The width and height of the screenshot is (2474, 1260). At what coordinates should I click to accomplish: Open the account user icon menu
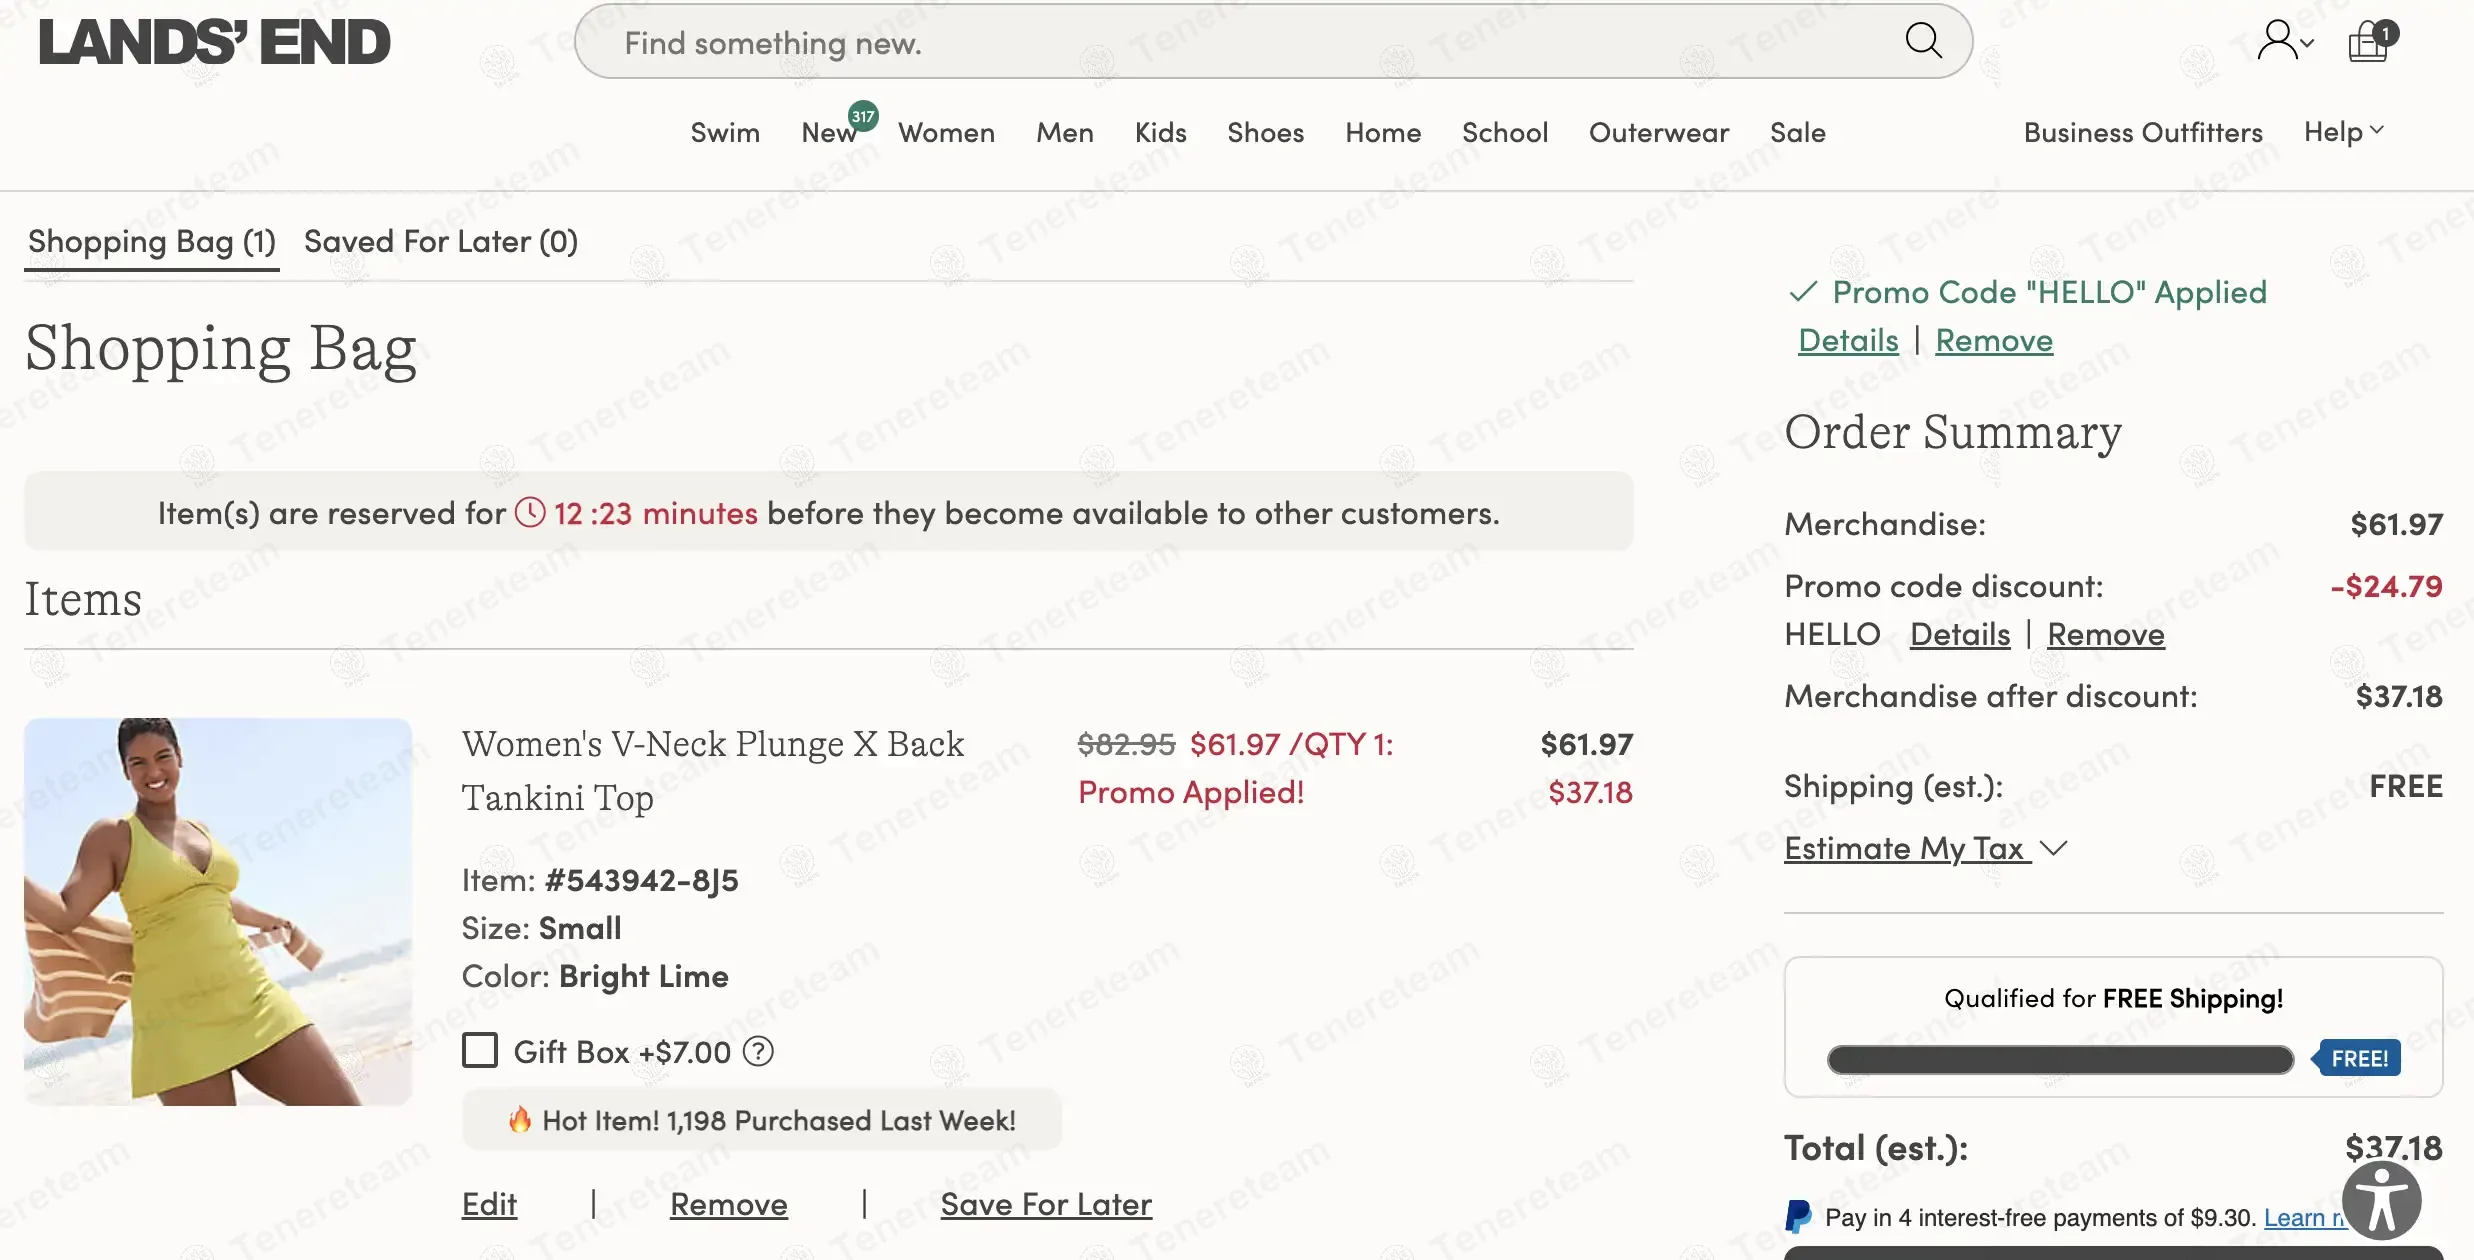[2285, 41]
